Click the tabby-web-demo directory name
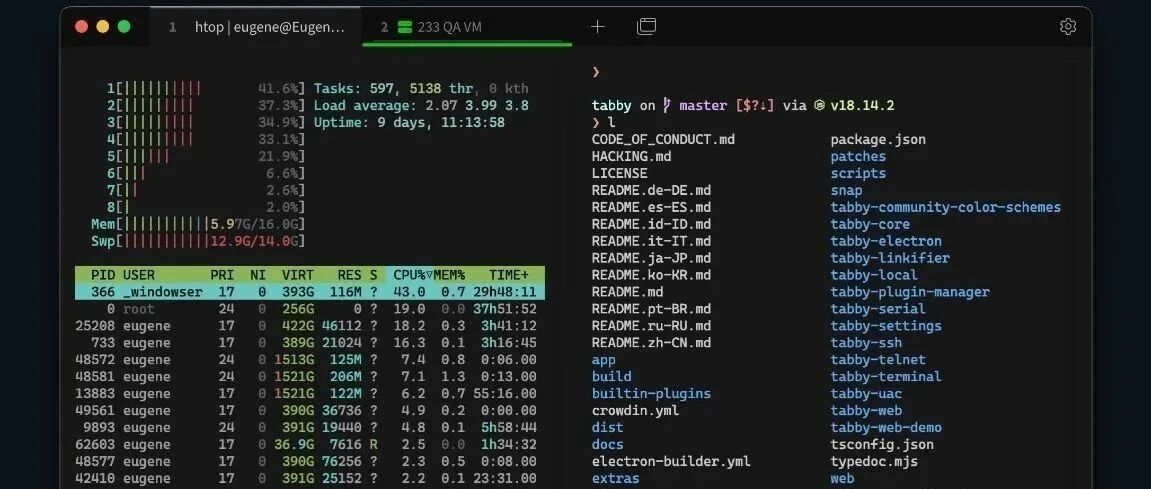The image size is (1151, 489). coord(886,427)
